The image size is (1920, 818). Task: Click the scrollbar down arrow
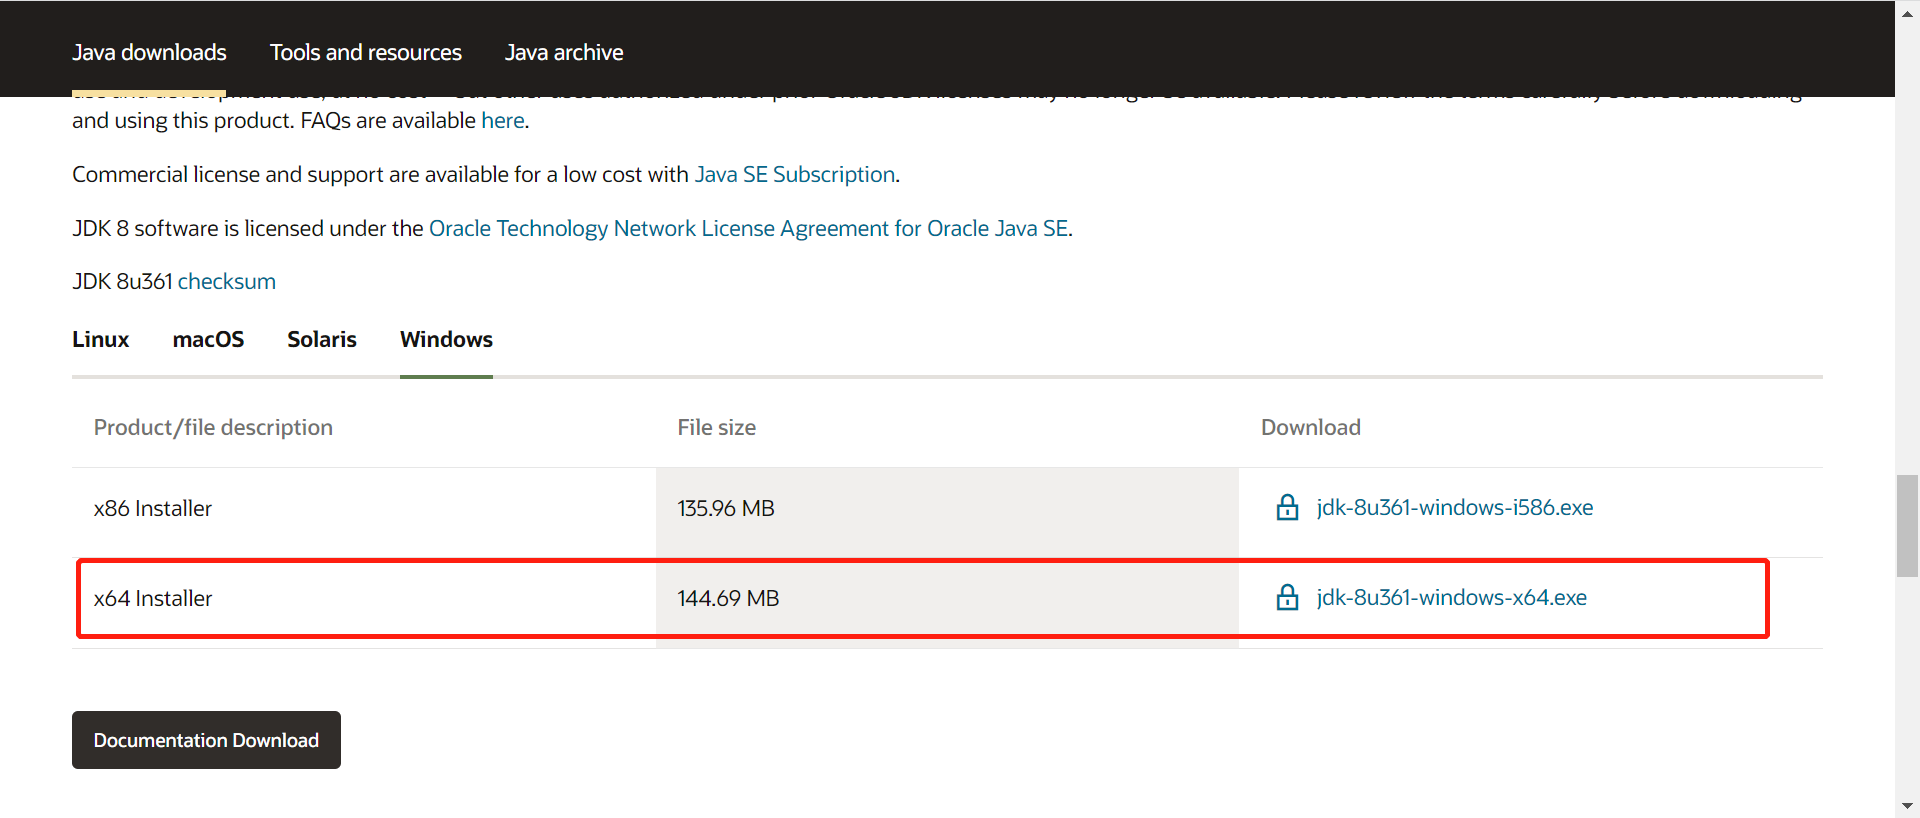pyautogui.click(x=1908, y=806)
